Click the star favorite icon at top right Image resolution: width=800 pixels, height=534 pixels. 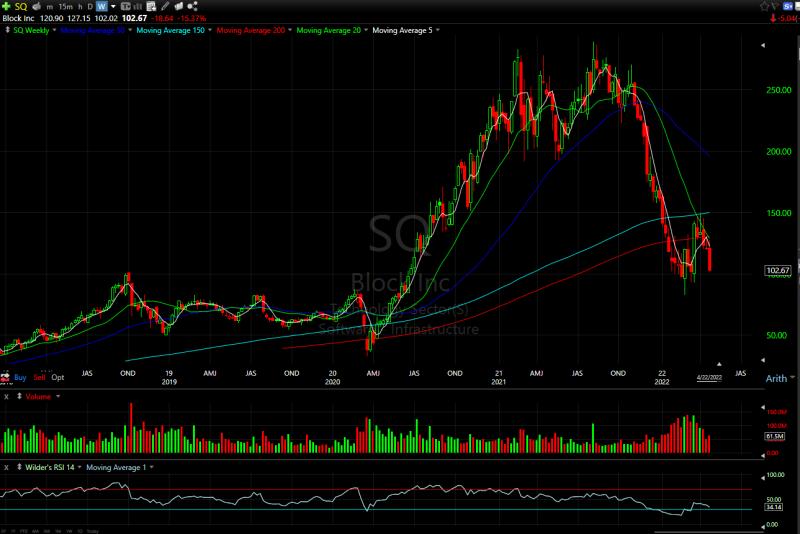click(x=764, y=6)
